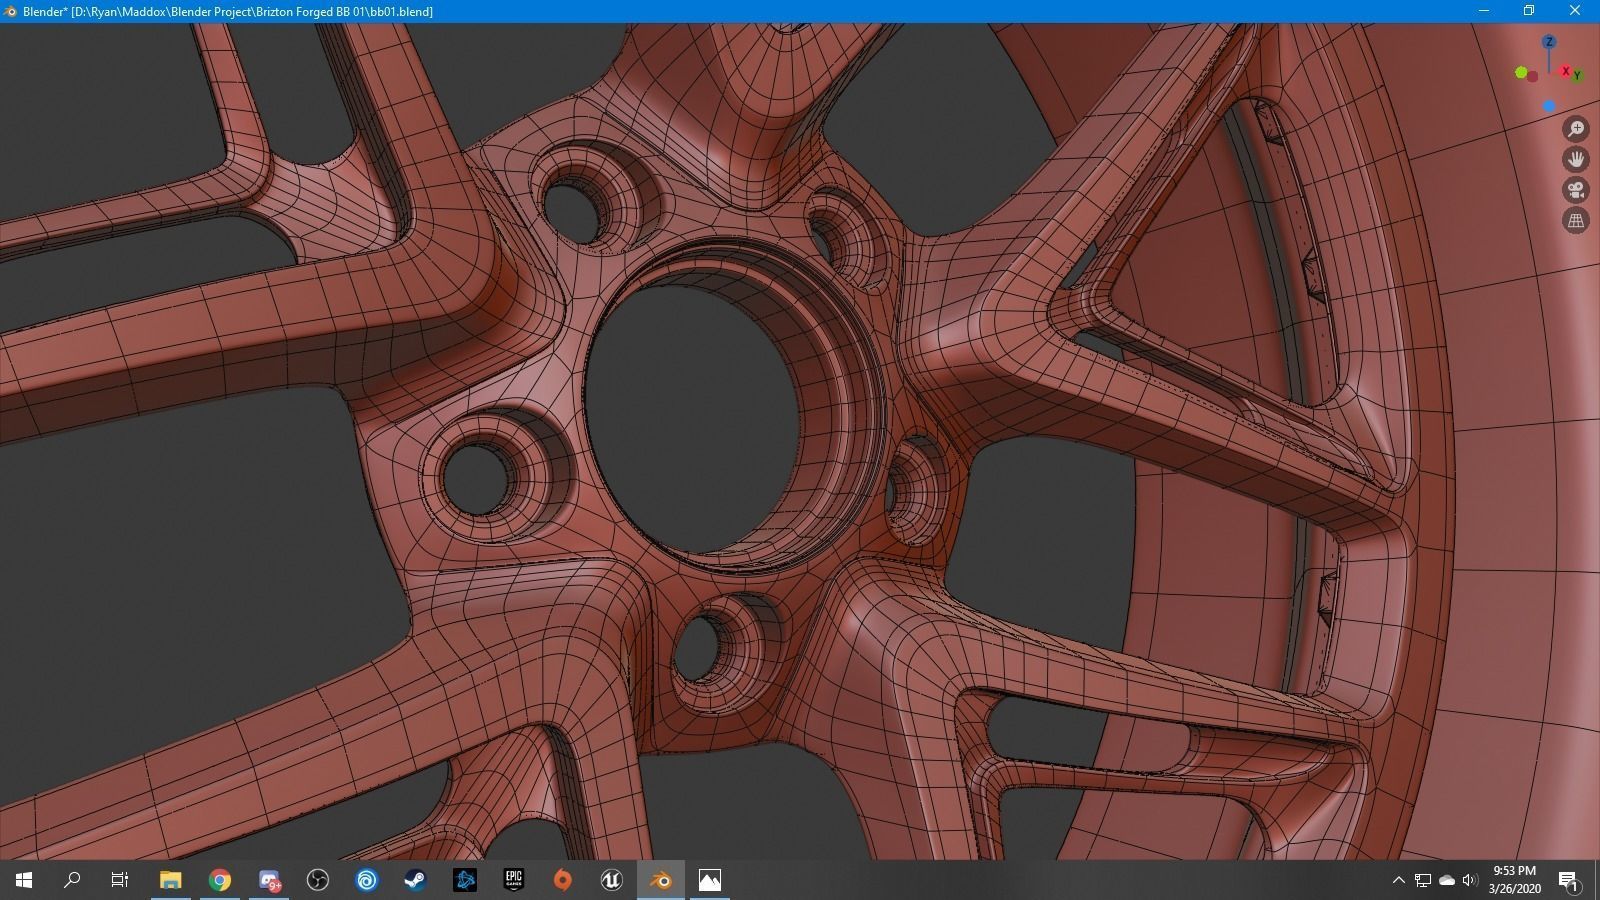
Task: Open network settings from the system tray
Action: 1423,880
